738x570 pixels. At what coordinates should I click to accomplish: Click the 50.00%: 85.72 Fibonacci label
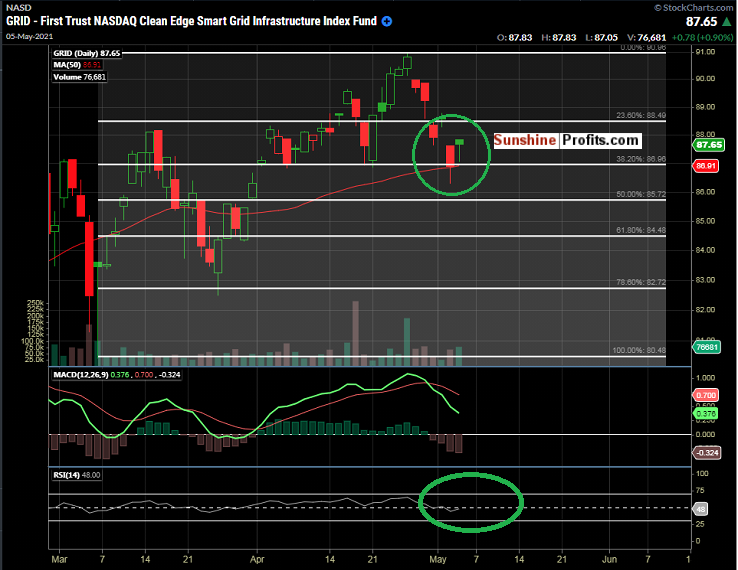(641, 194)
